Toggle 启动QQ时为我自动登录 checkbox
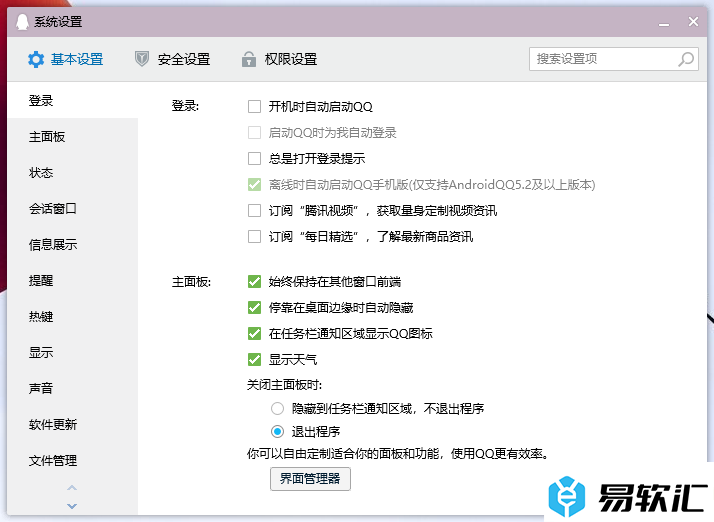714x522 pixels. coord(255,133)
